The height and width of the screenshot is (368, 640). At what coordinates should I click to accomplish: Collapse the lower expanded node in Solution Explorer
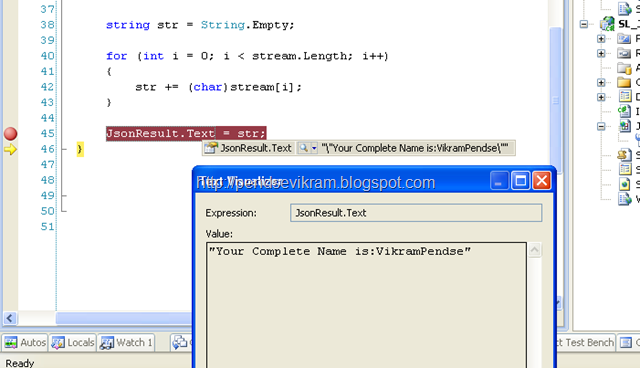tap(601, 126)
